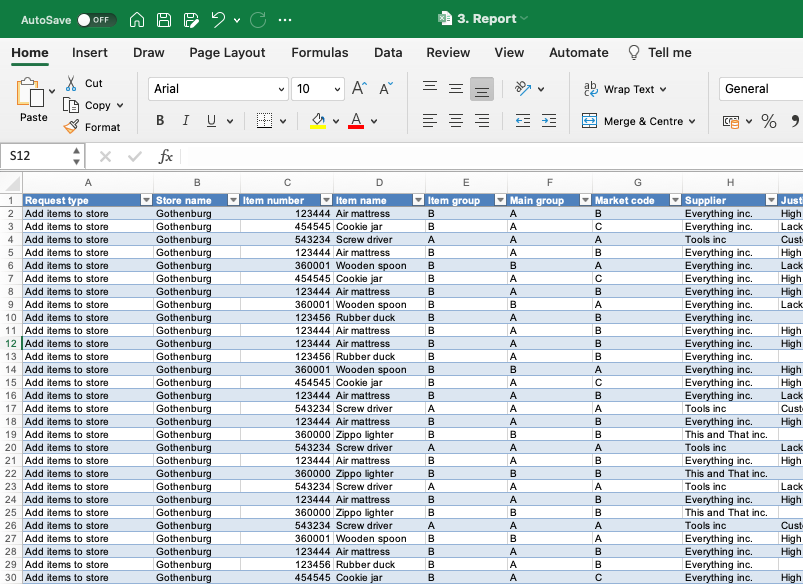Open the Arial font name dropdown

279,89
